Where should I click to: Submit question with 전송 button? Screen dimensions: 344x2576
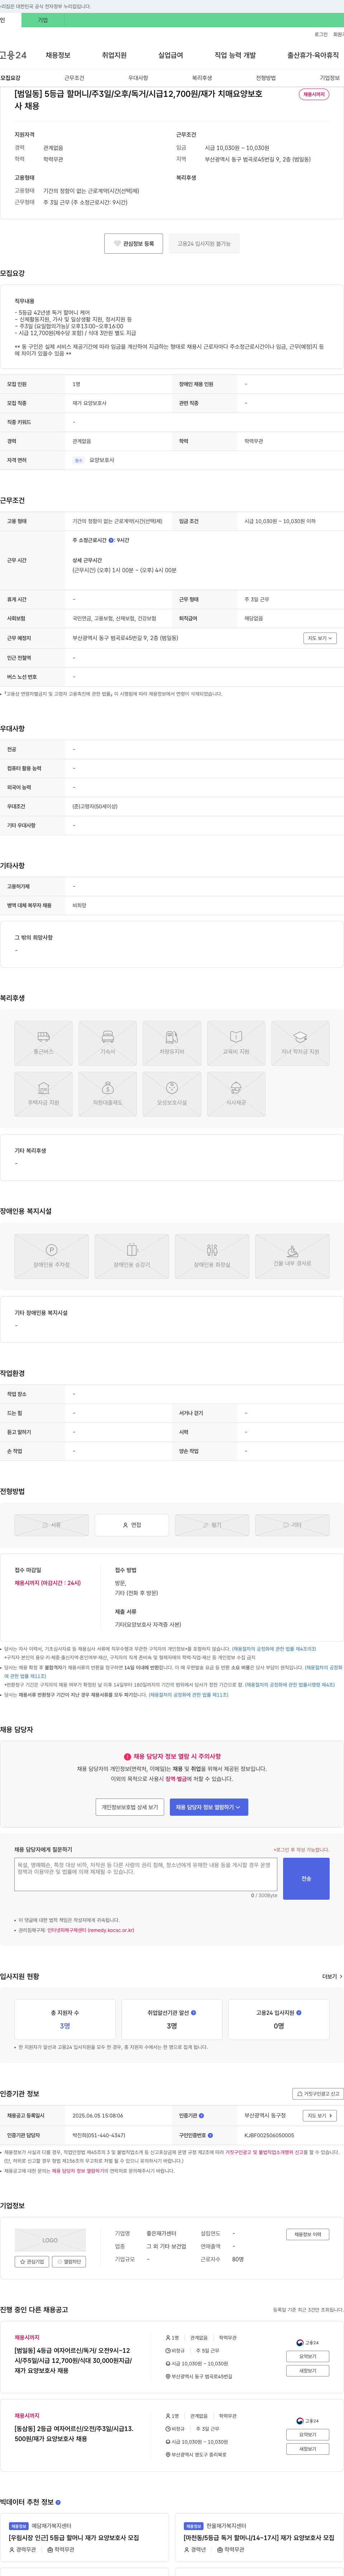click(x=306, y=1879)
